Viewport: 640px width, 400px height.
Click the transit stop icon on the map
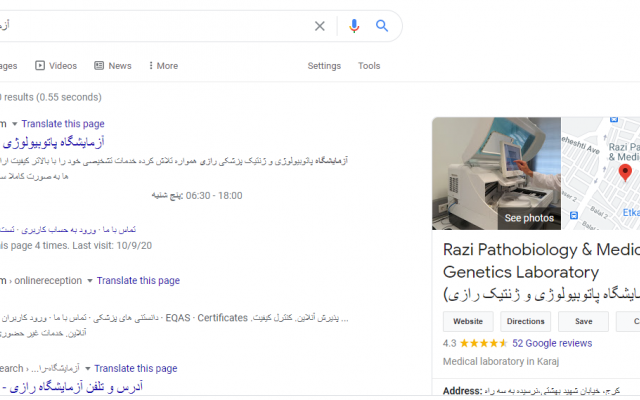tap(573, 215)
